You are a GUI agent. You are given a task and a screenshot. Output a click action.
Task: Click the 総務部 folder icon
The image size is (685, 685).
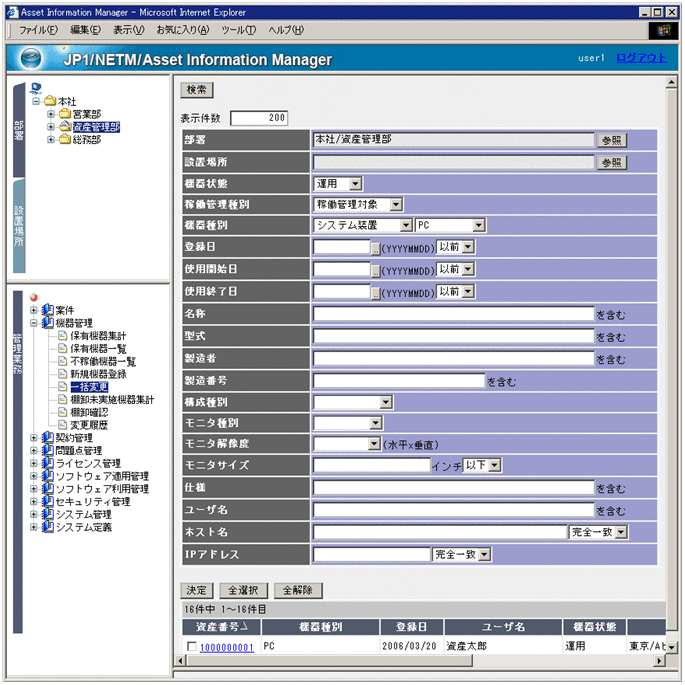[64, 140]
